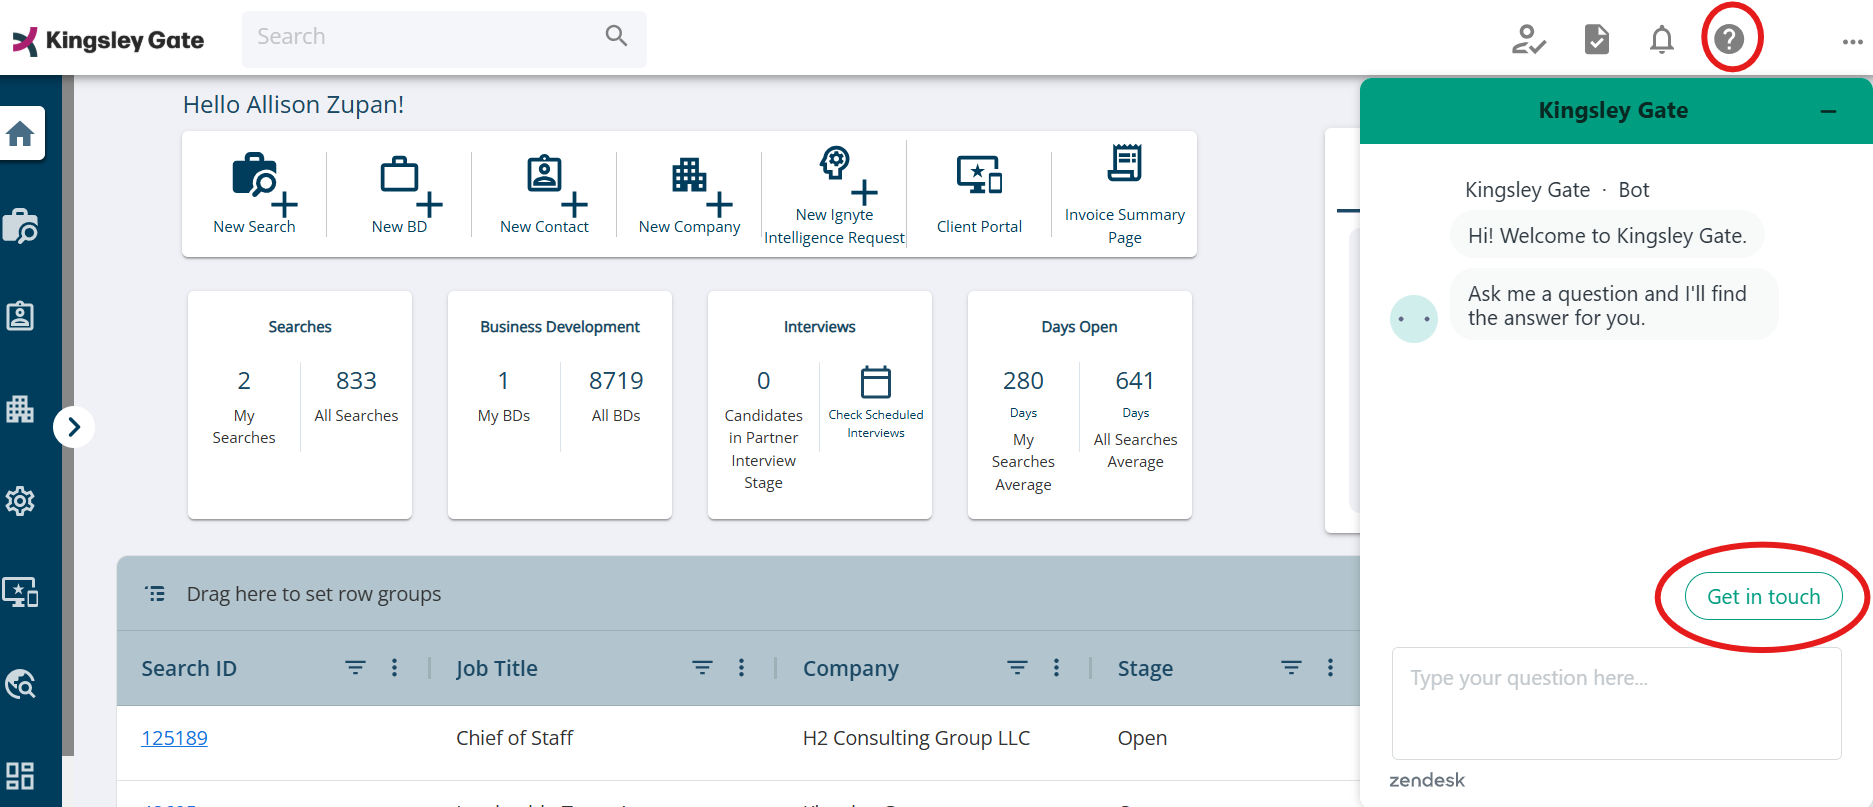Click the Get in touch button
The height and width of the screenshot is (807, 1873).
coord(1763,596)
